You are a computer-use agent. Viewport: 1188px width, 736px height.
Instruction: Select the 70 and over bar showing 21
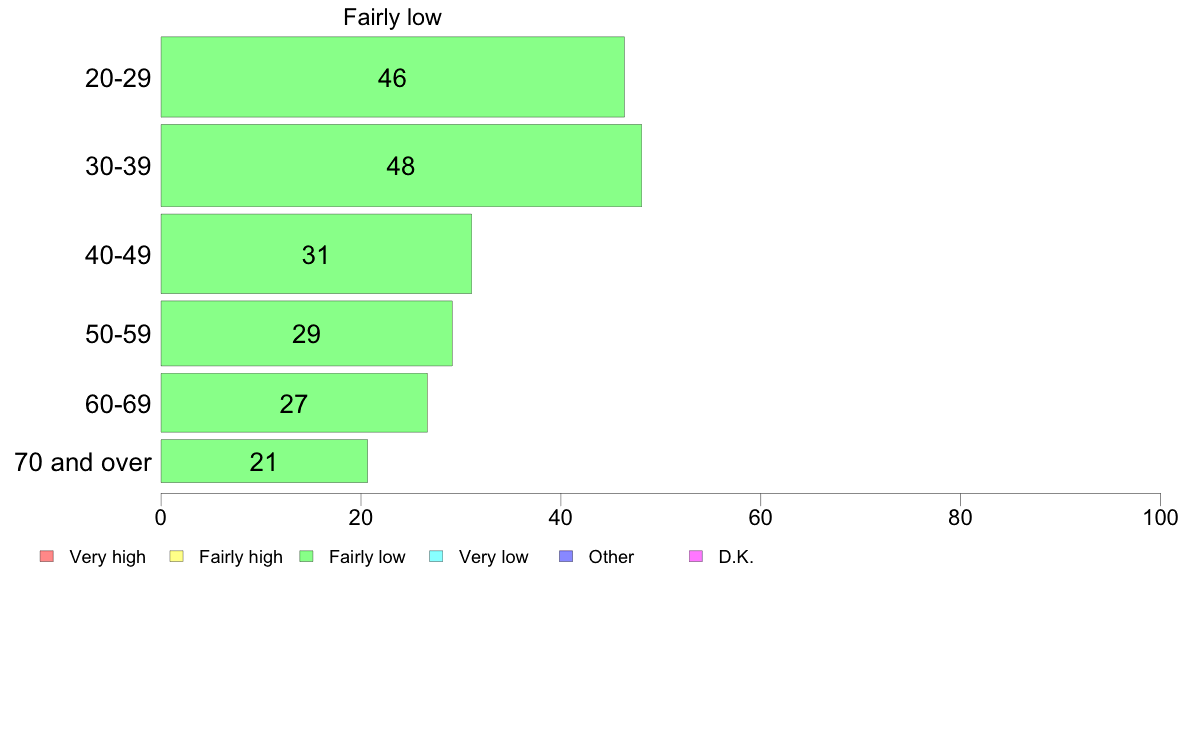pos(264,461)
